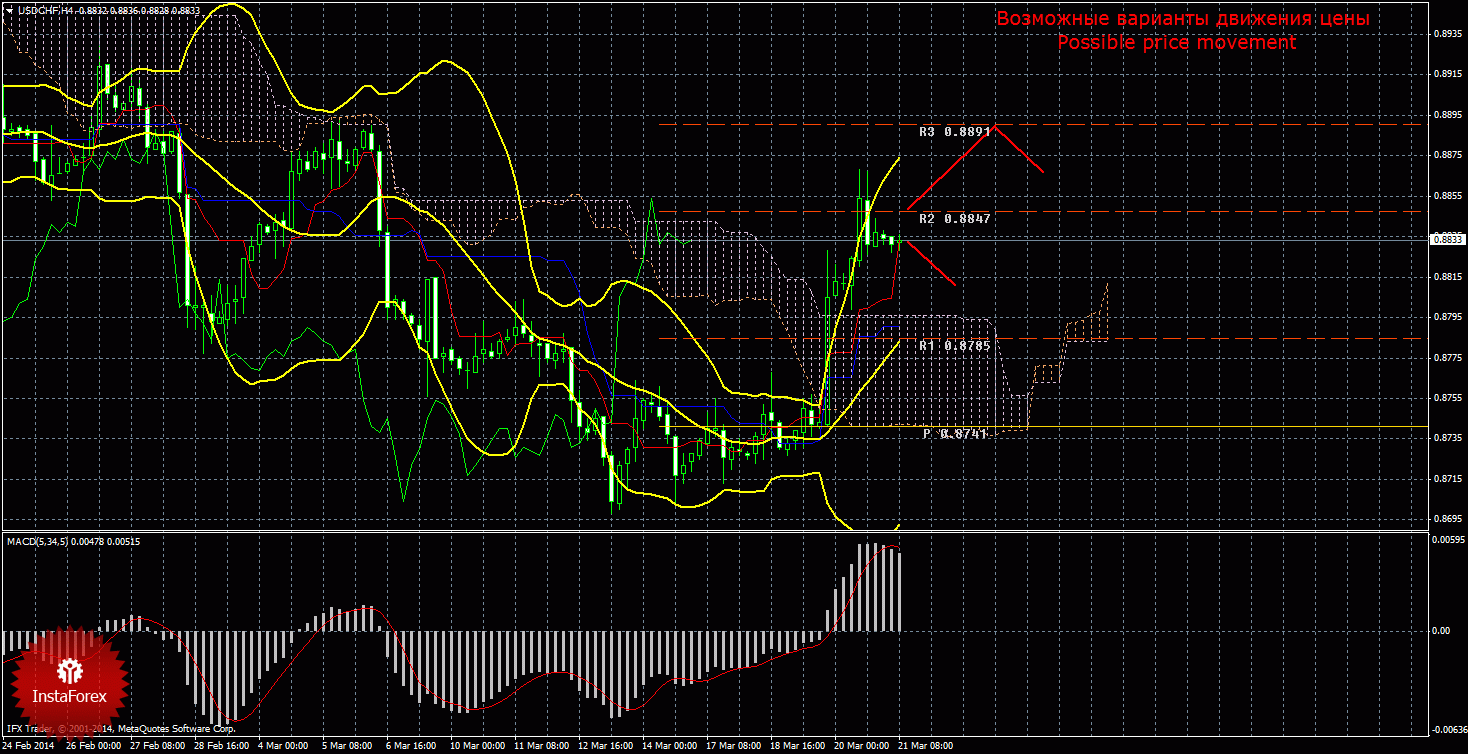Click the R2 0.8847 resistance label
The image size is (1468, 754).
(955, 218)
